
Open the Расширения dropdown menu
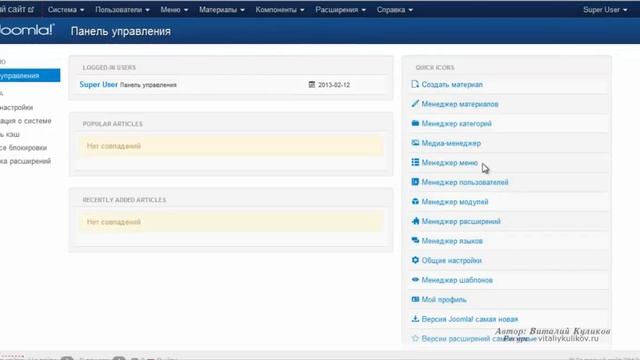pos(340,9)
